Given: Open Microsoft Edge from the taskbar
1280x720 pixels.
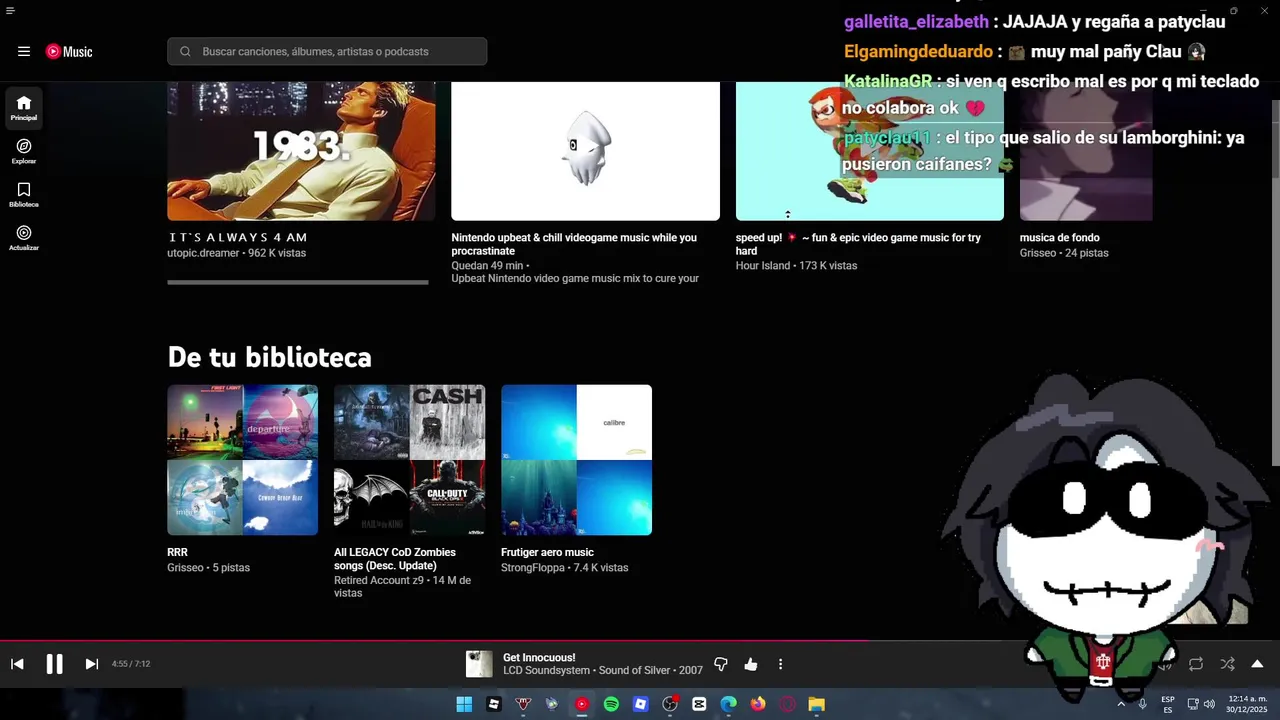Looking at the screenshot, I should [729, 704].
